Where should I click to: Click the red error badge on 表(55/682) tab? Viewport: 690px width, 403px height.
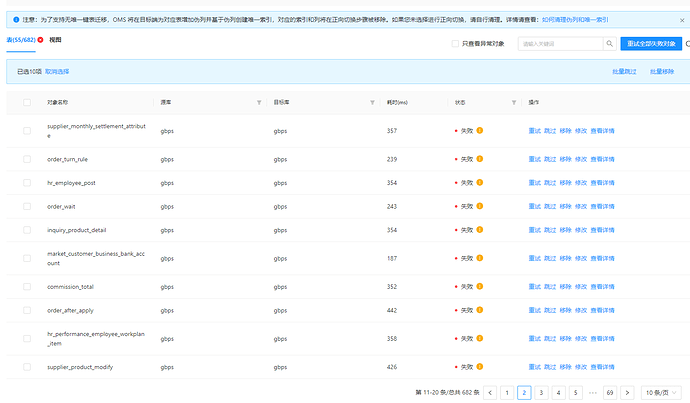coord(40,40)
